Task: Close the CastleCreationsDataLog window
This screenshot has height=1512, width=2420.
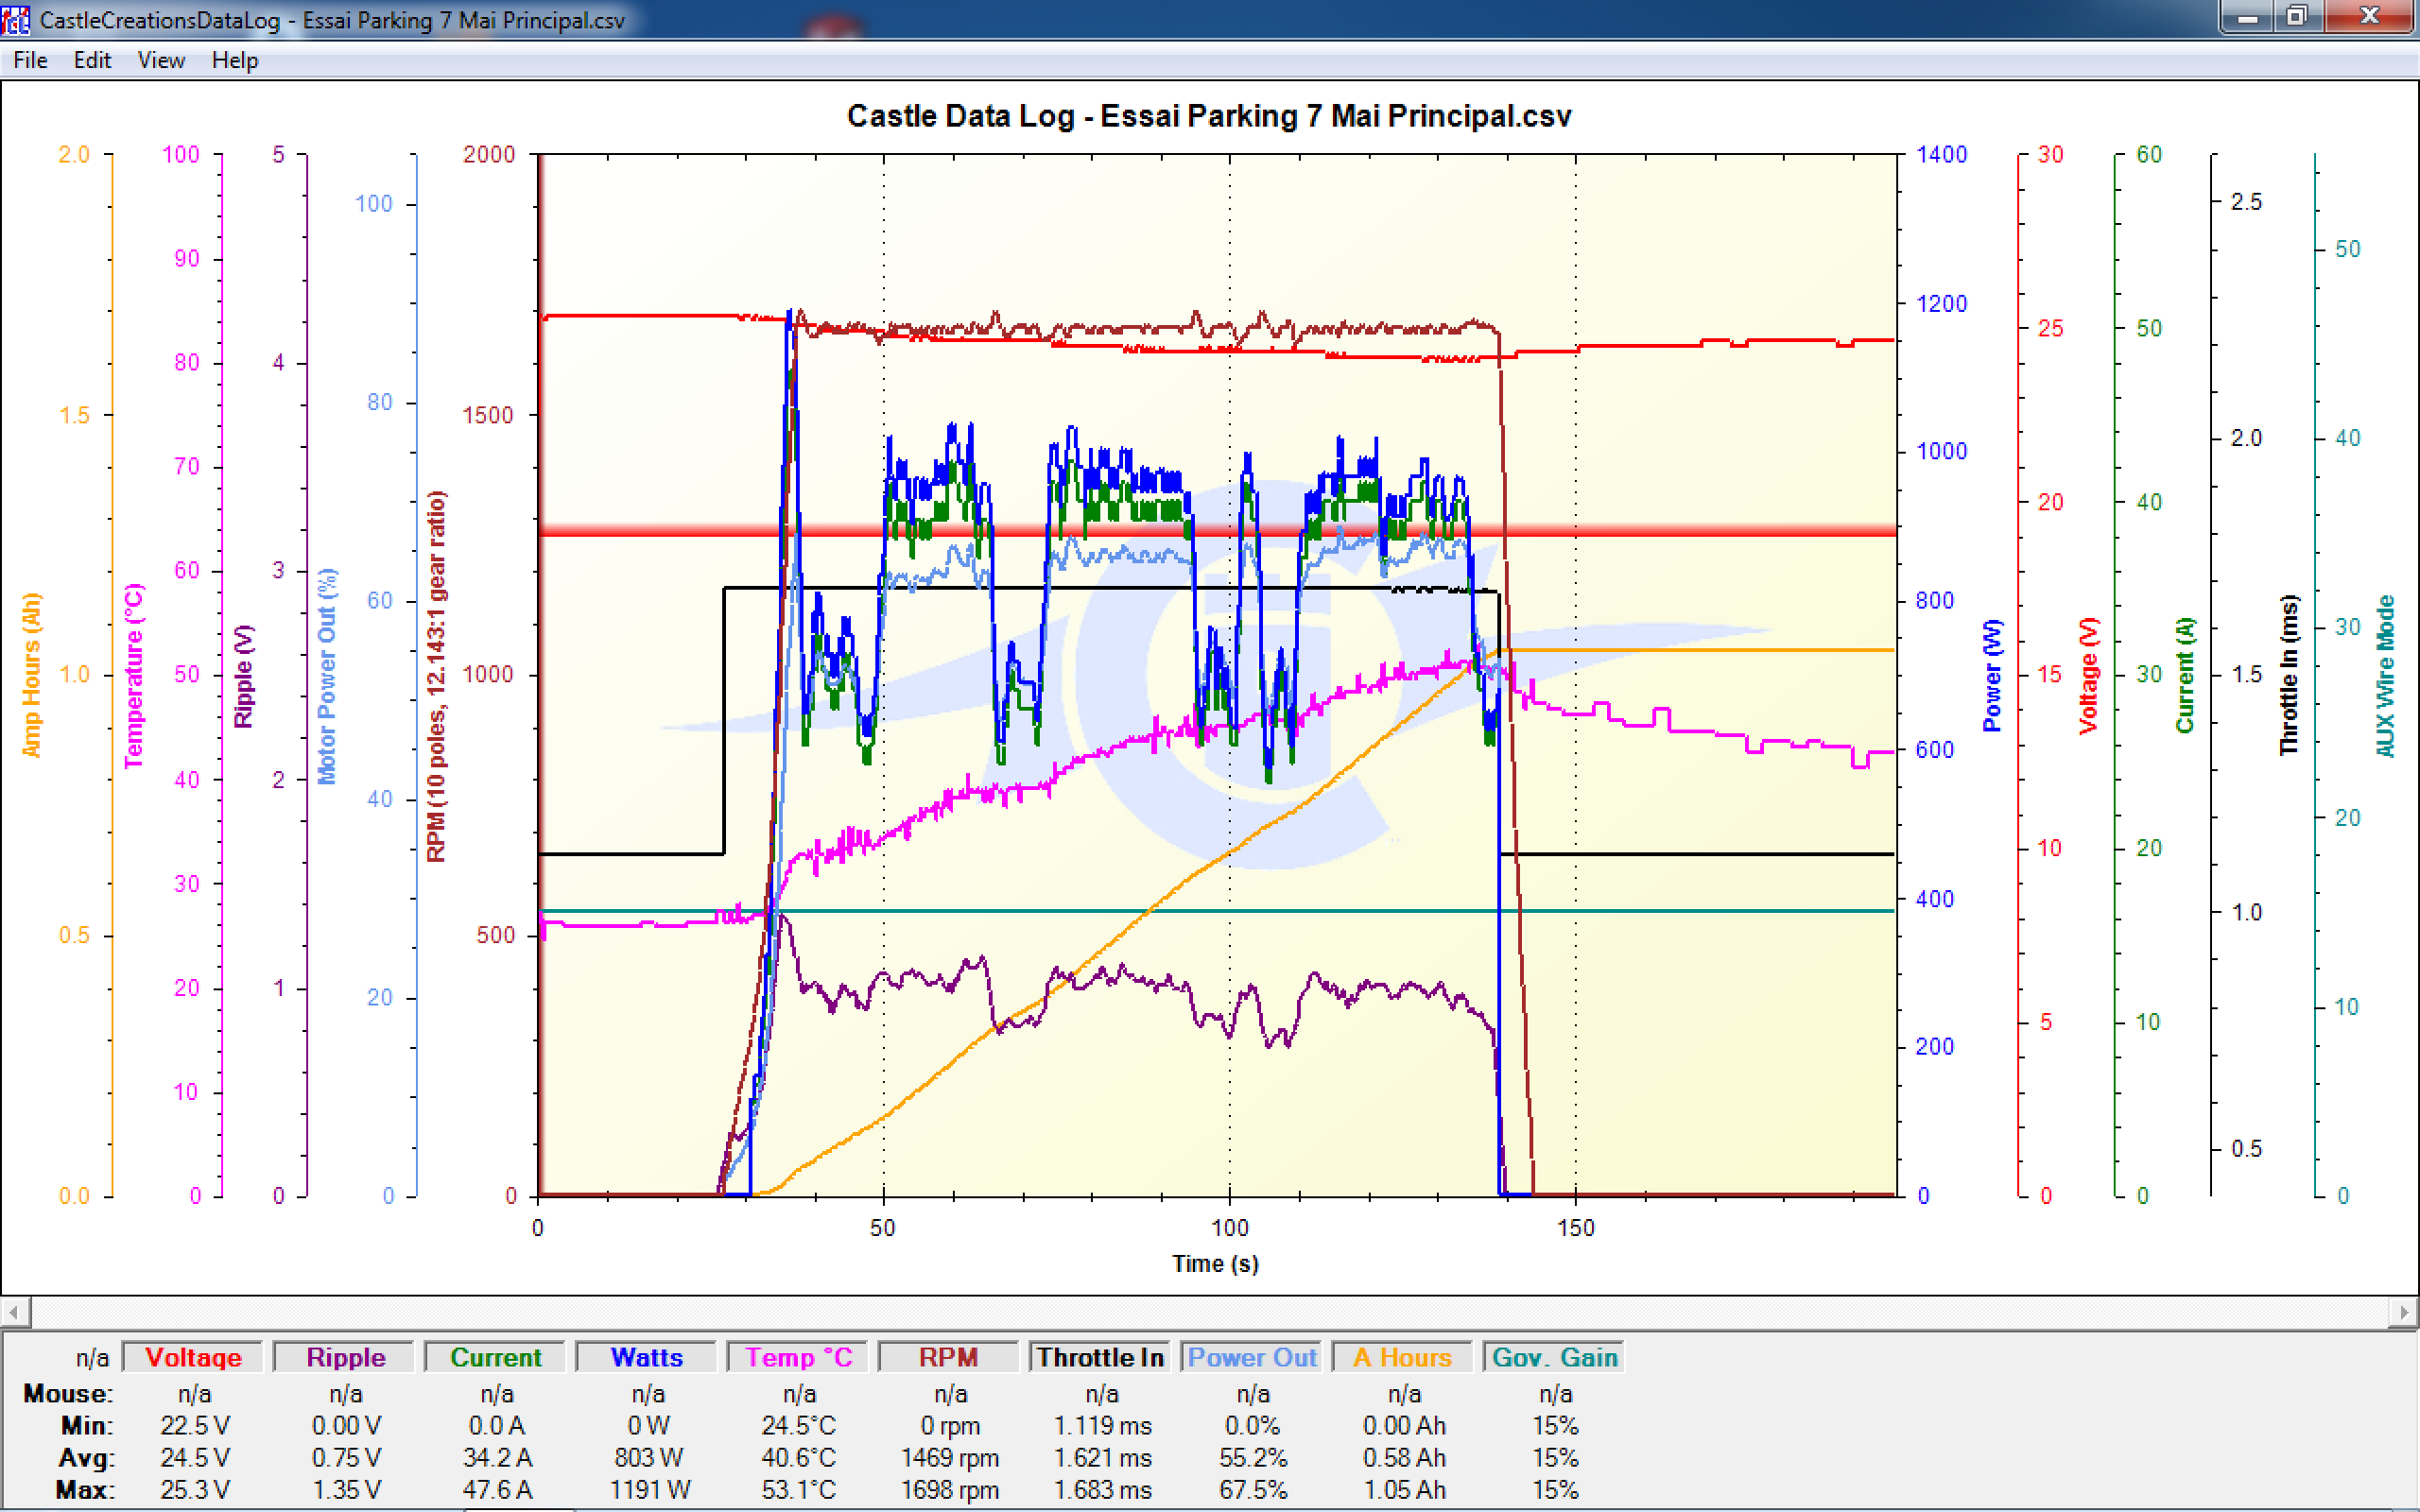Action: [2369, 17]
